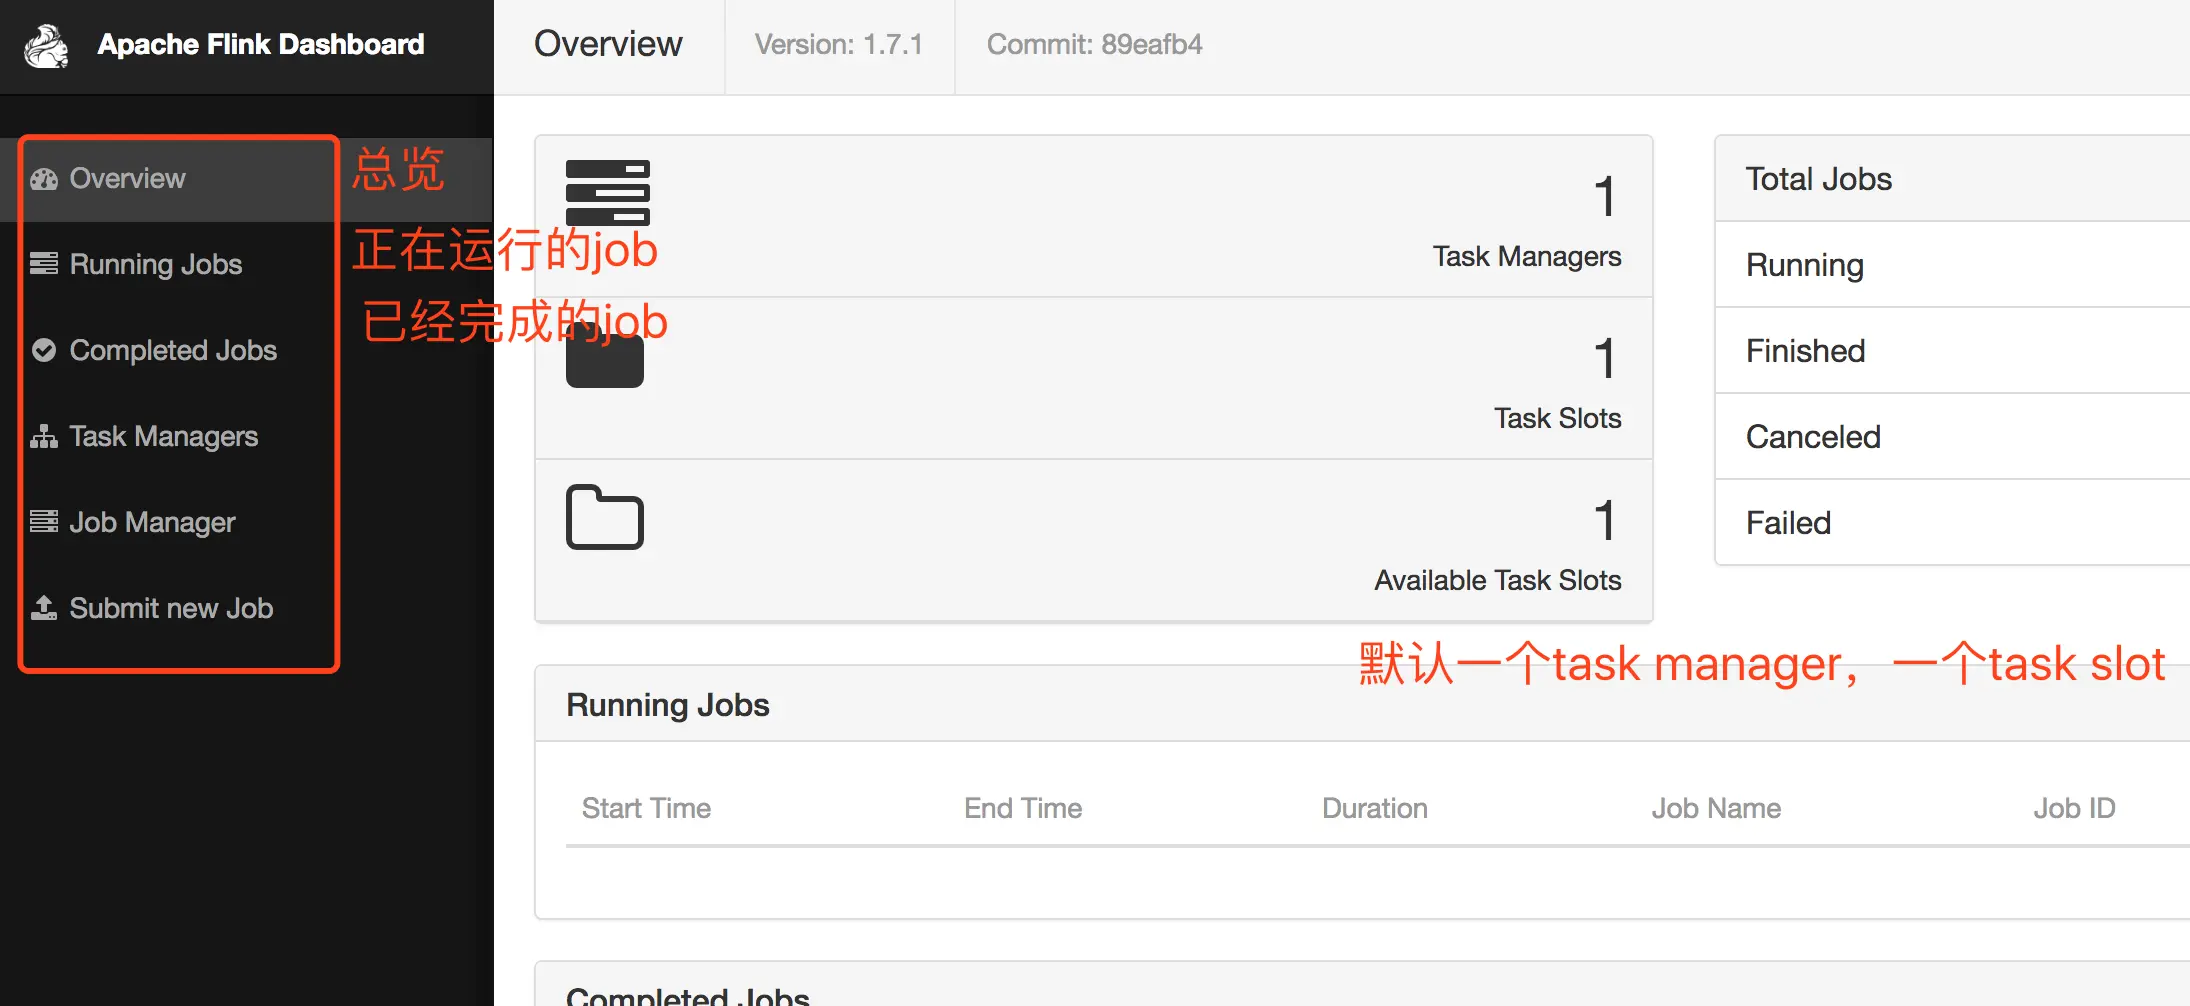This screenshot has width=2190, height=1006.
Task: Click the Total Jobs panel header
Action: point(1952,179)
